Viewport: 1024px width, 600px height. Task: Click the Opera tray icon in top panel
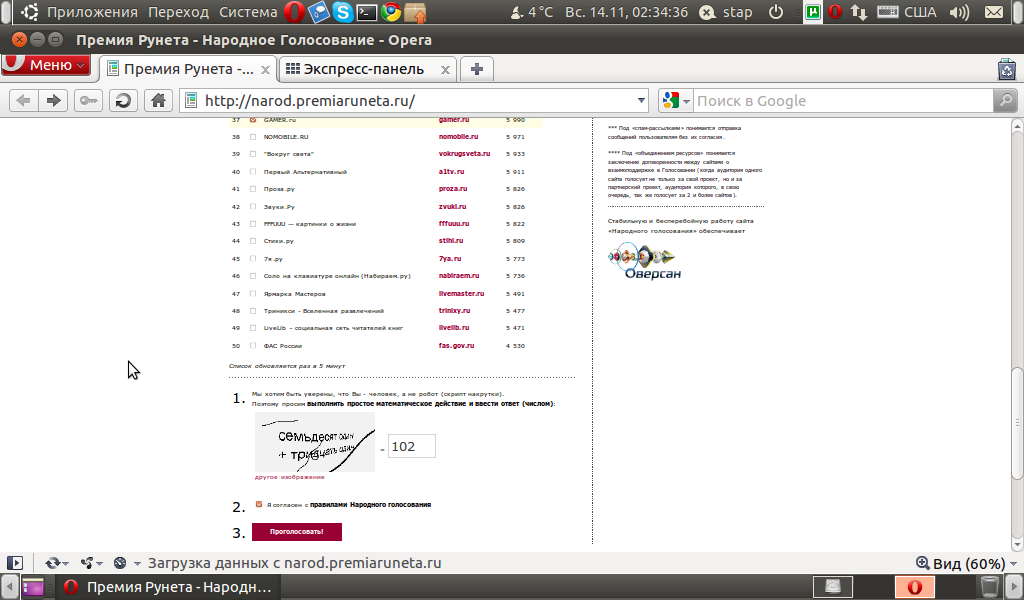point(835,12)
